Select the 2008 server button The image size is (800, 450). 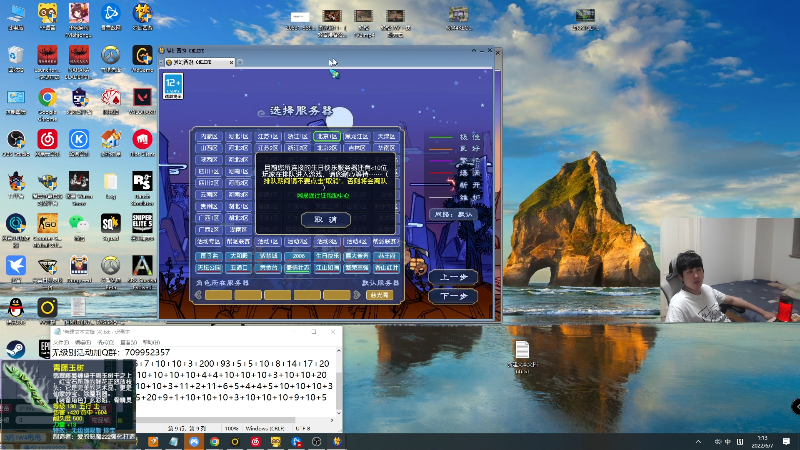(297, 256)
